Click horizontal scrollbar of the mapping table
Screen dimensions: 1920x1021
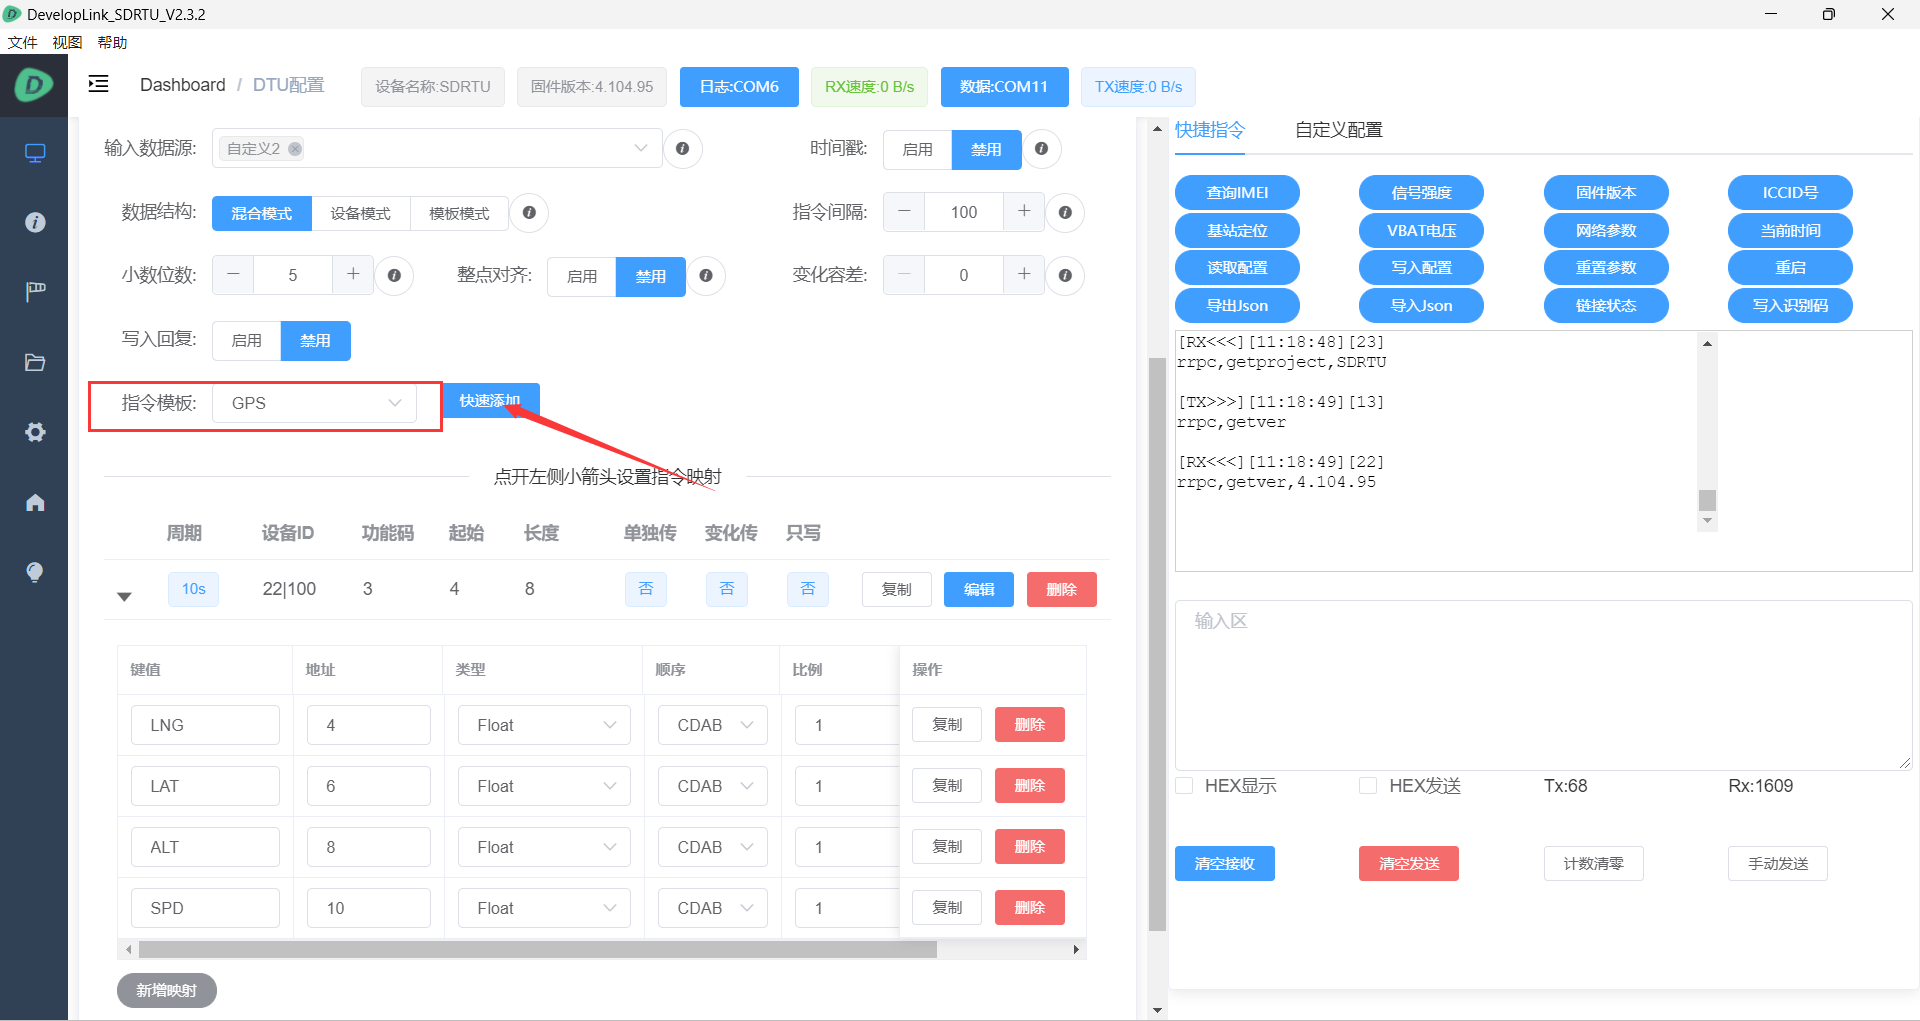click(538, 949)
